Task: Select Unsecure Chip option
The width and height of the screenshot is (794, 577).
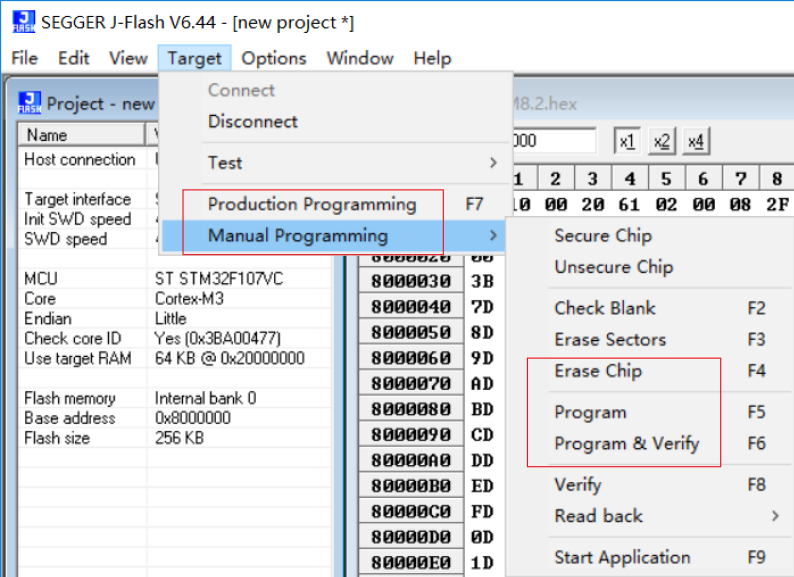Action: (x=614, y=267)
